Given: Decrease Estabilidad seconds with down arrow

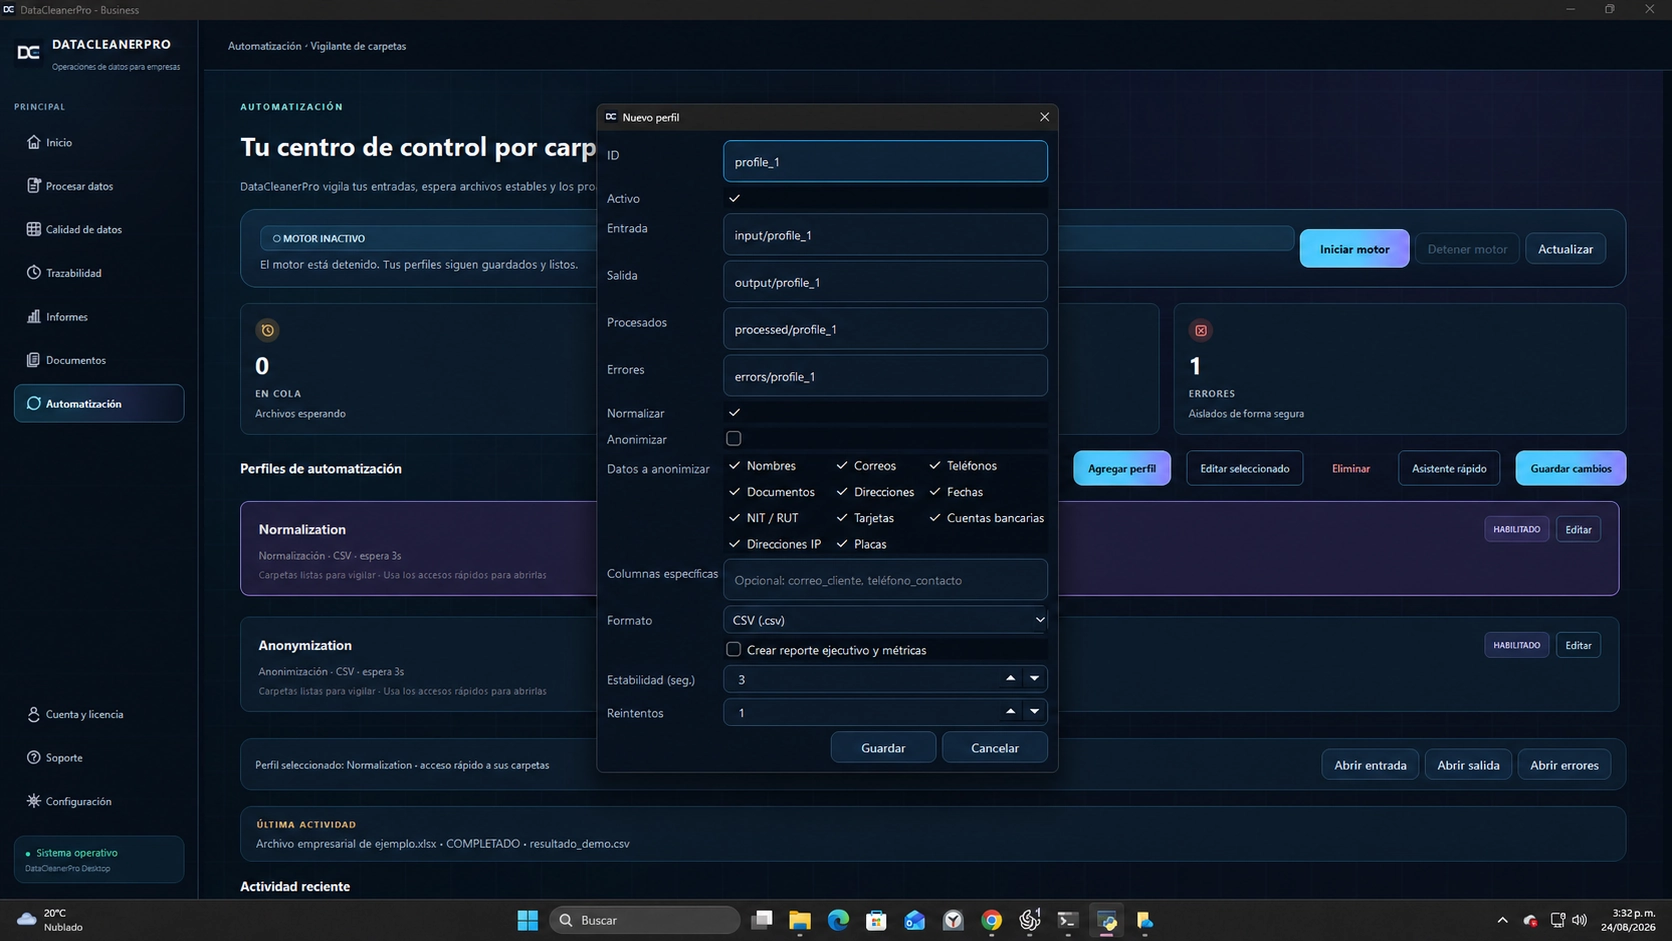Looking at the screenshot, I should (x=1034, y=678).
